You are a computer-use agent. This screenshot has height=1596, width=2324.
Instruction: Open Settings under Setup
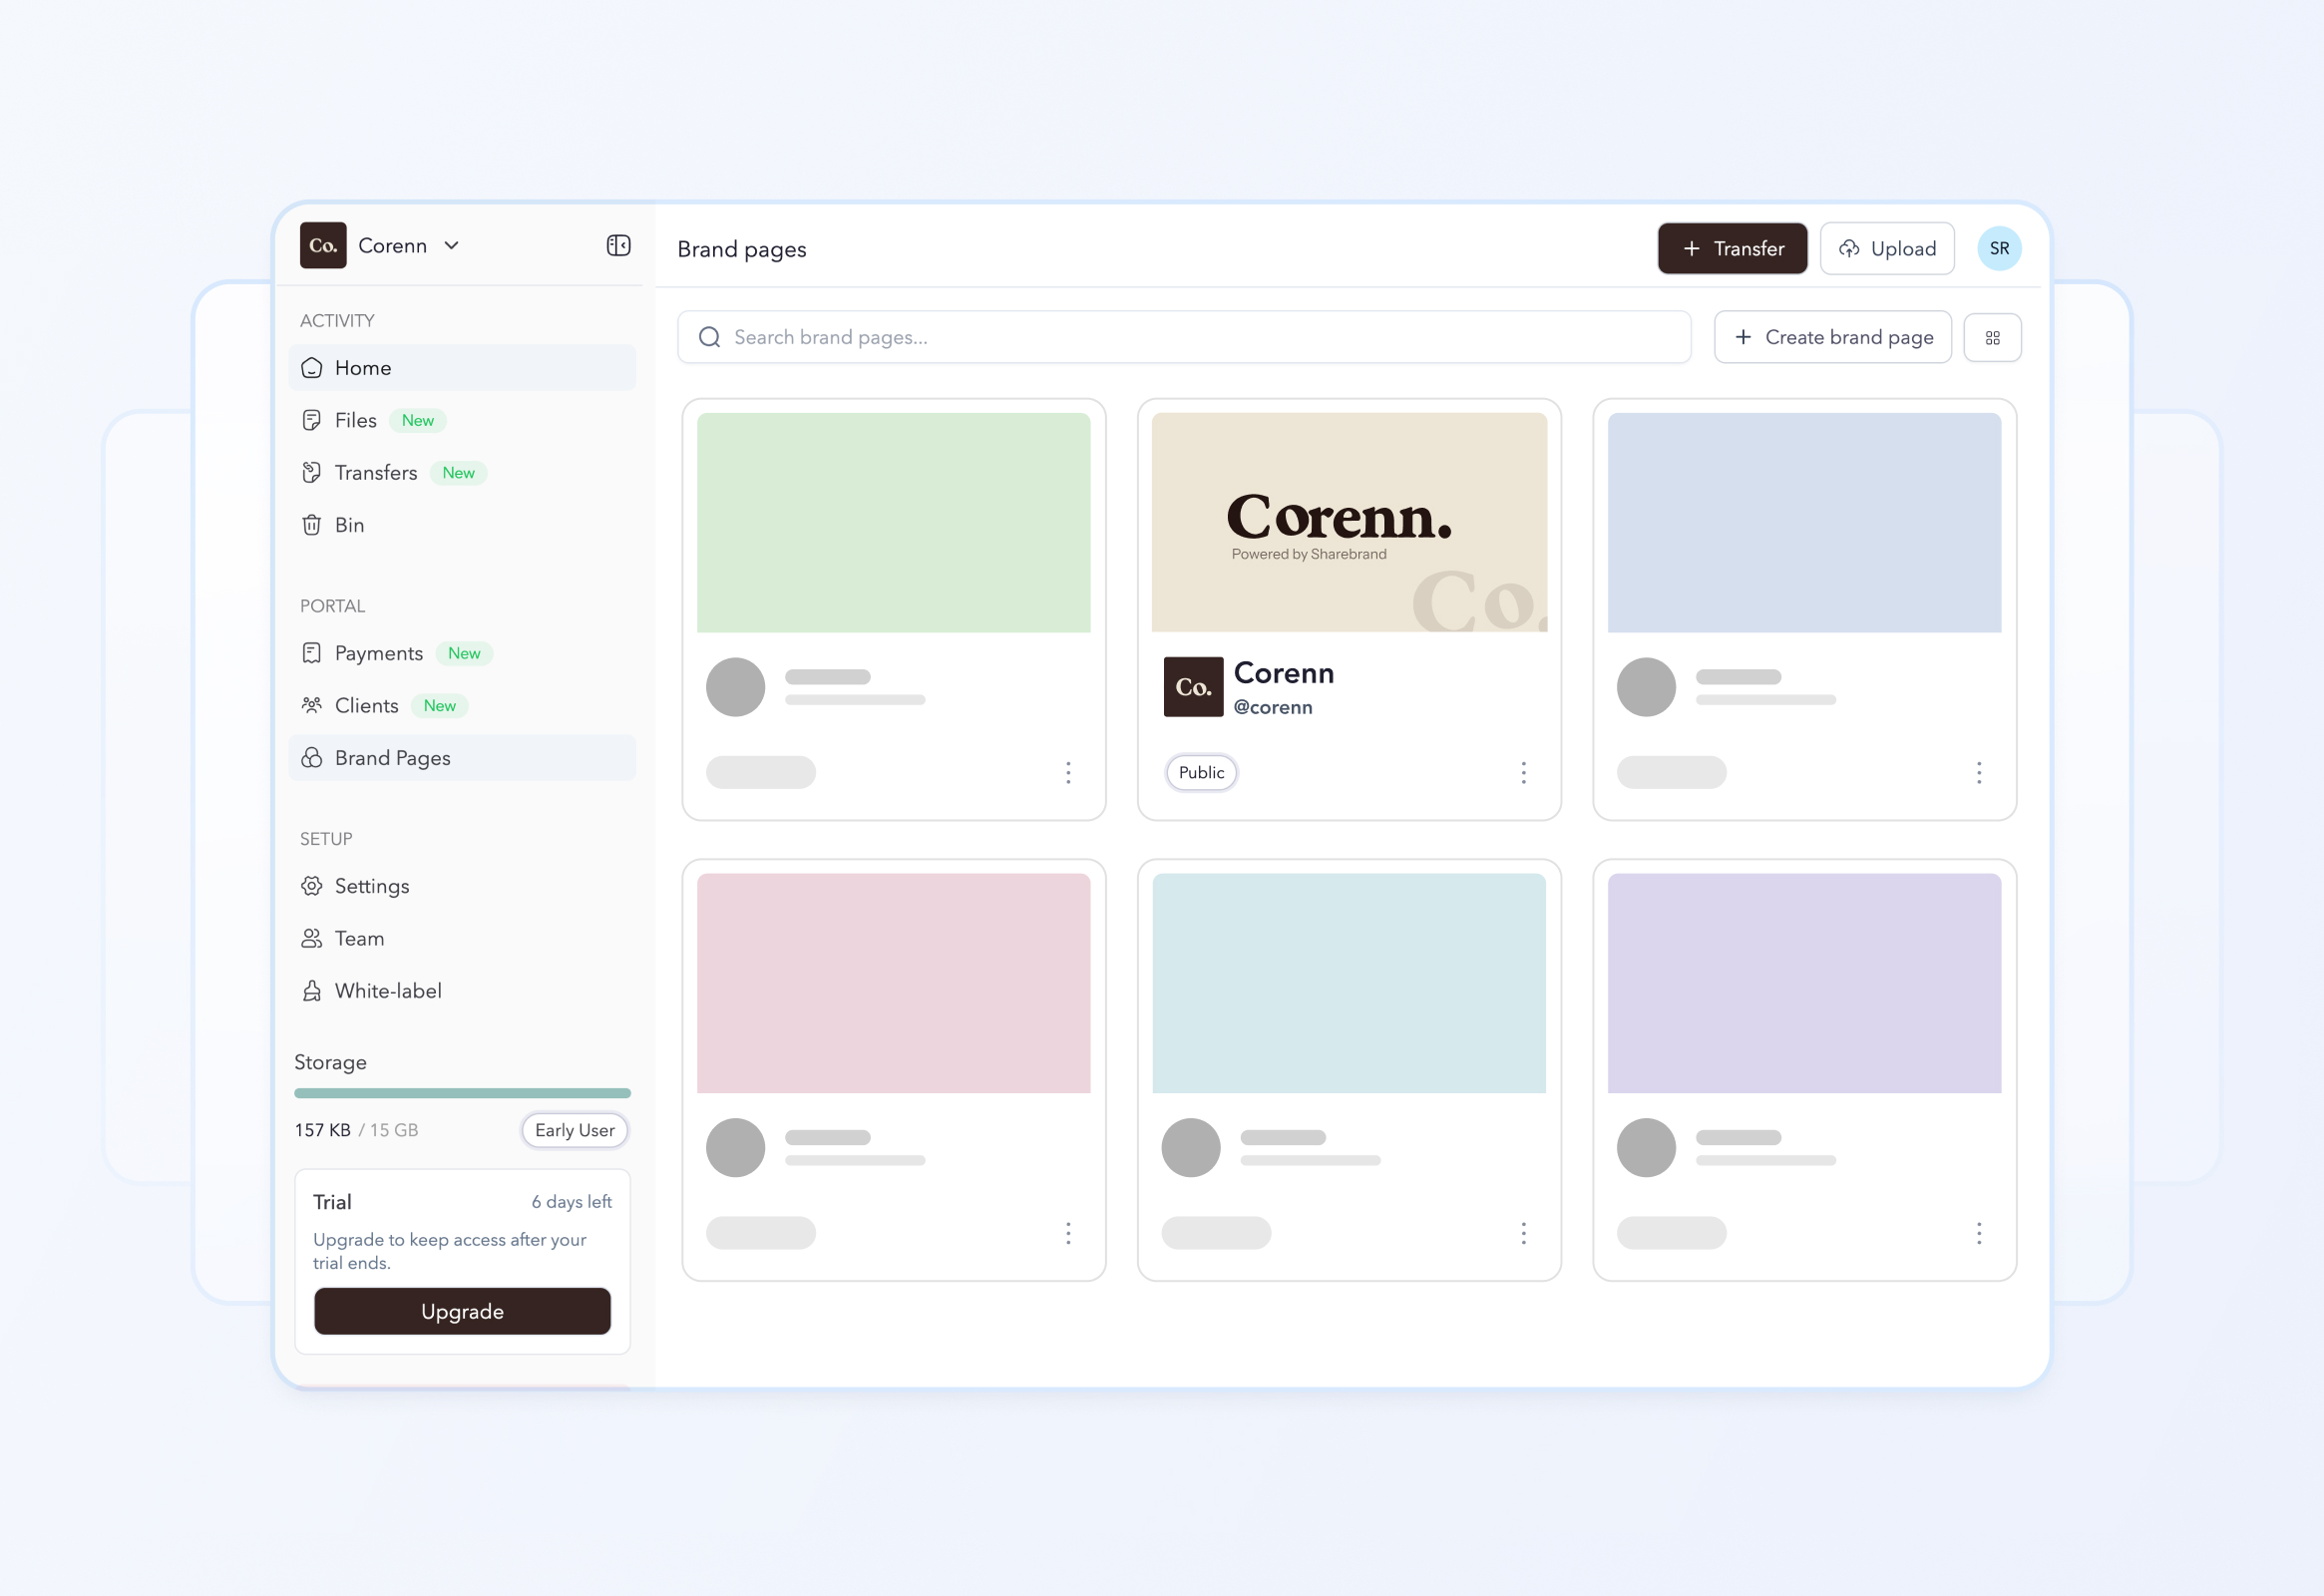point(371,886)
